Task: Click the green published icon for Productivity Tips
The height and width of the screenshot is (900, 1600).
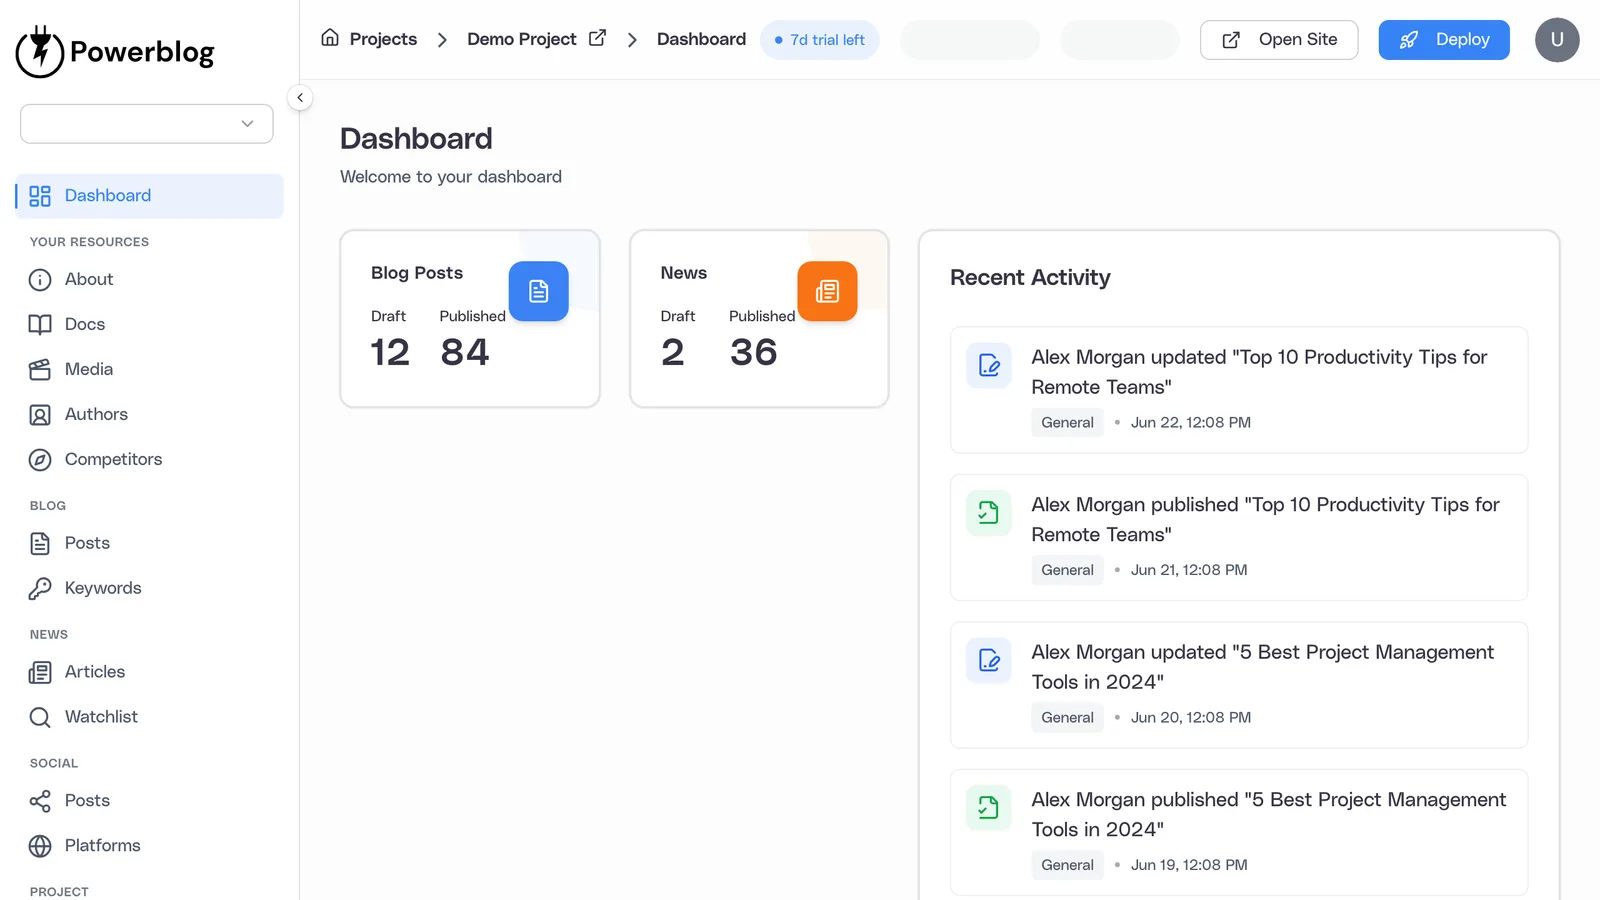Action: pos(989,513)
